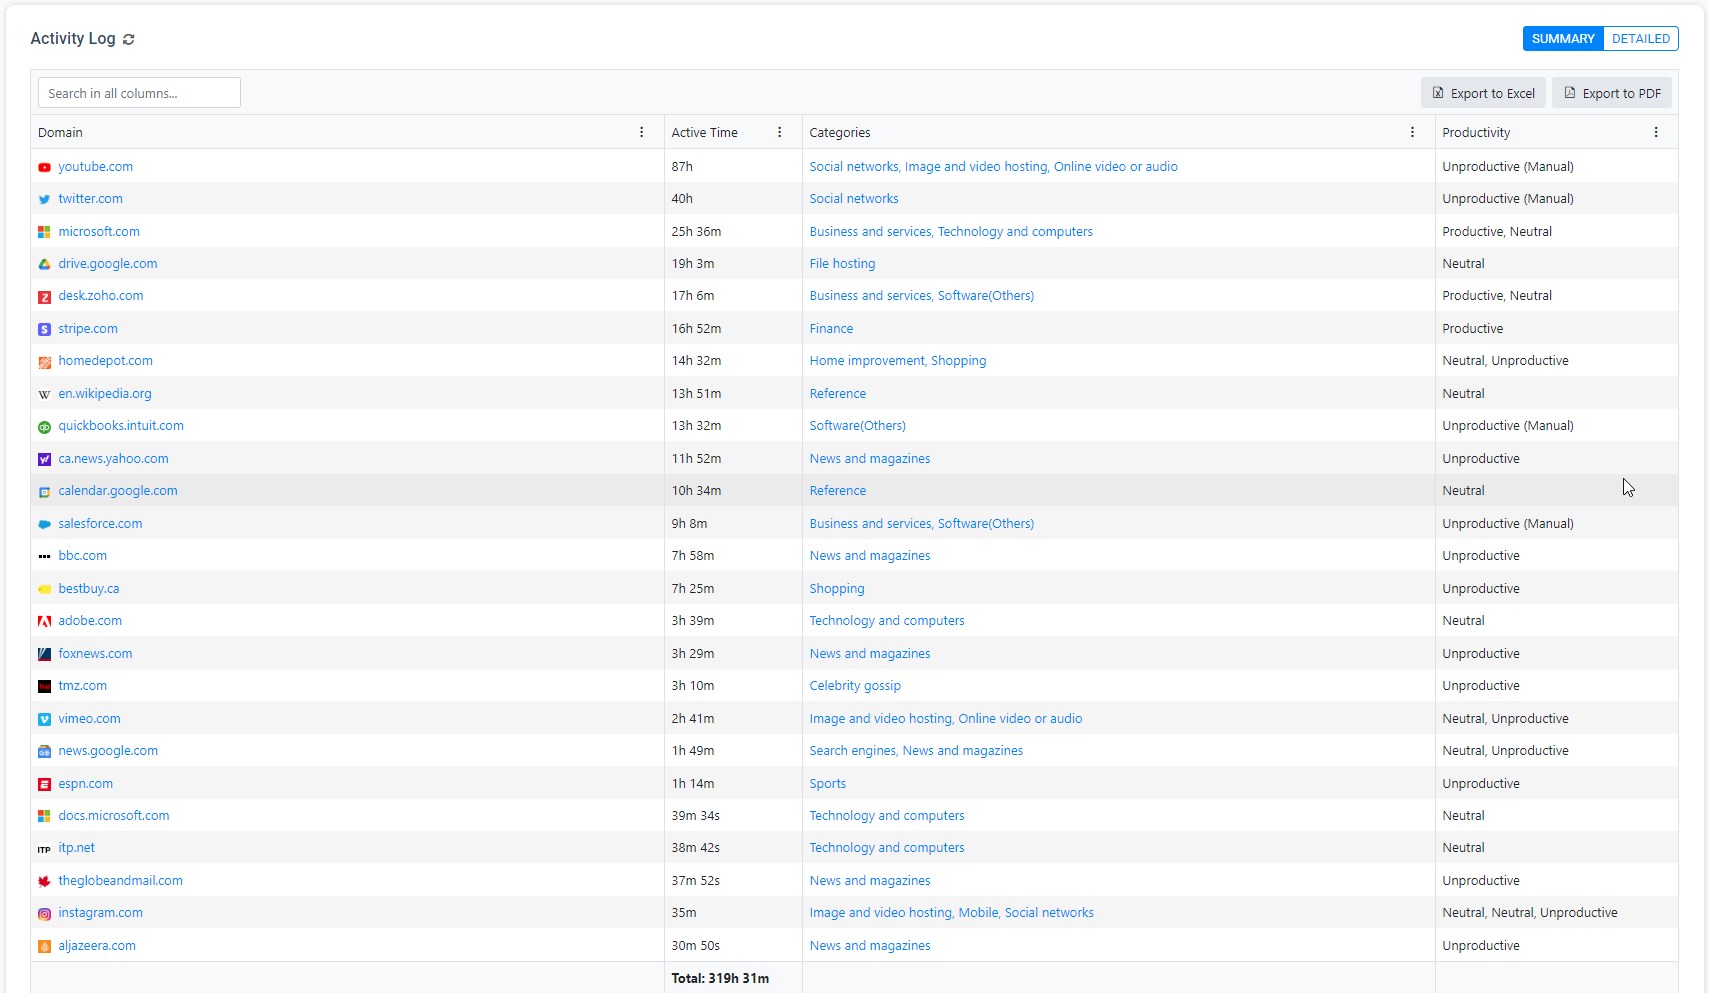Select the Productive cell in stripe.com row
Viewport: 1709px width, 993px height.
(x=1556, y=329)
